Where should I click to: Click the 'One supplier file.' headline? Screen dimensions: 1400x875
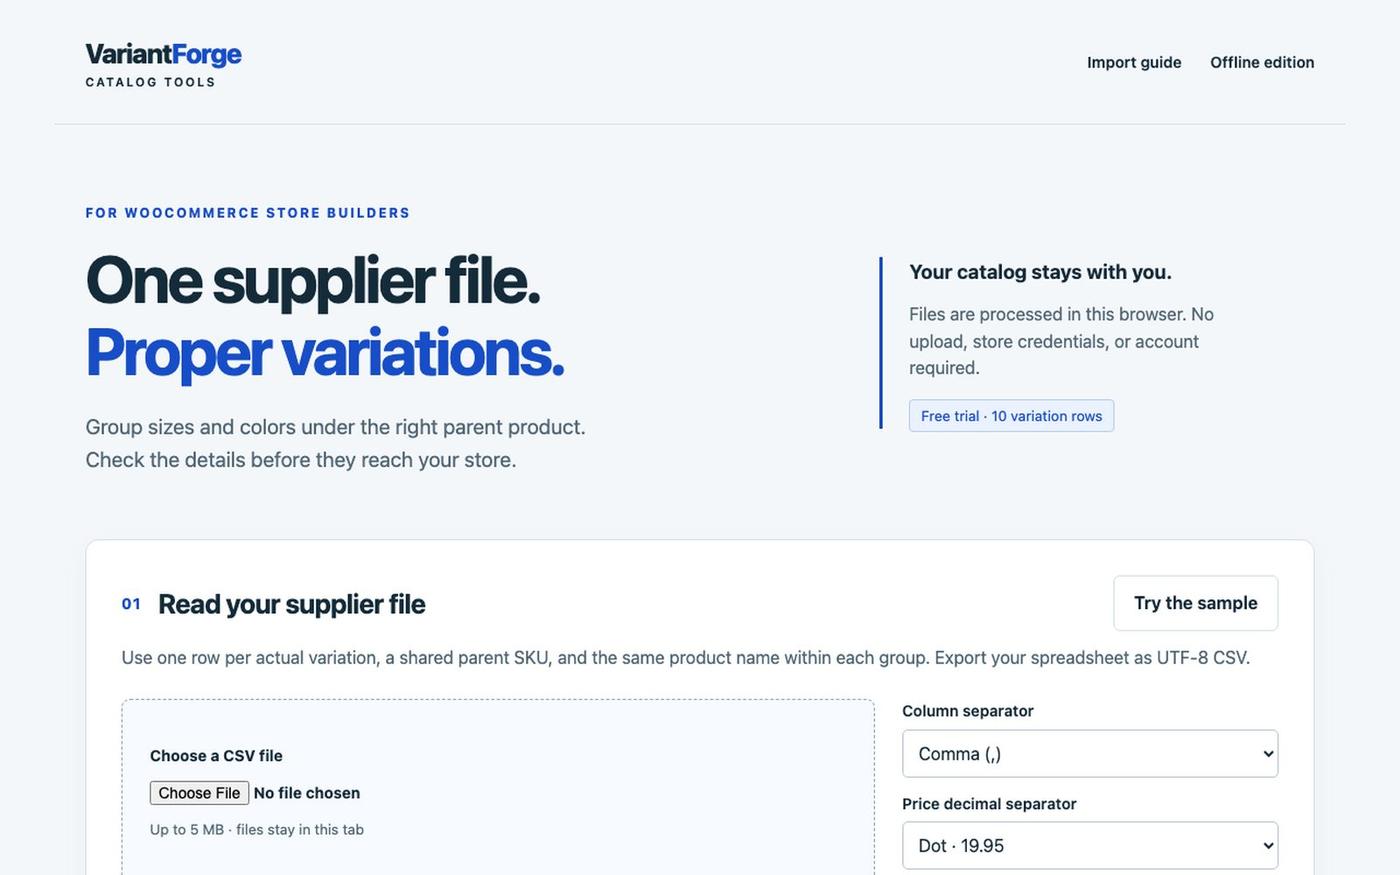point(313,280)
